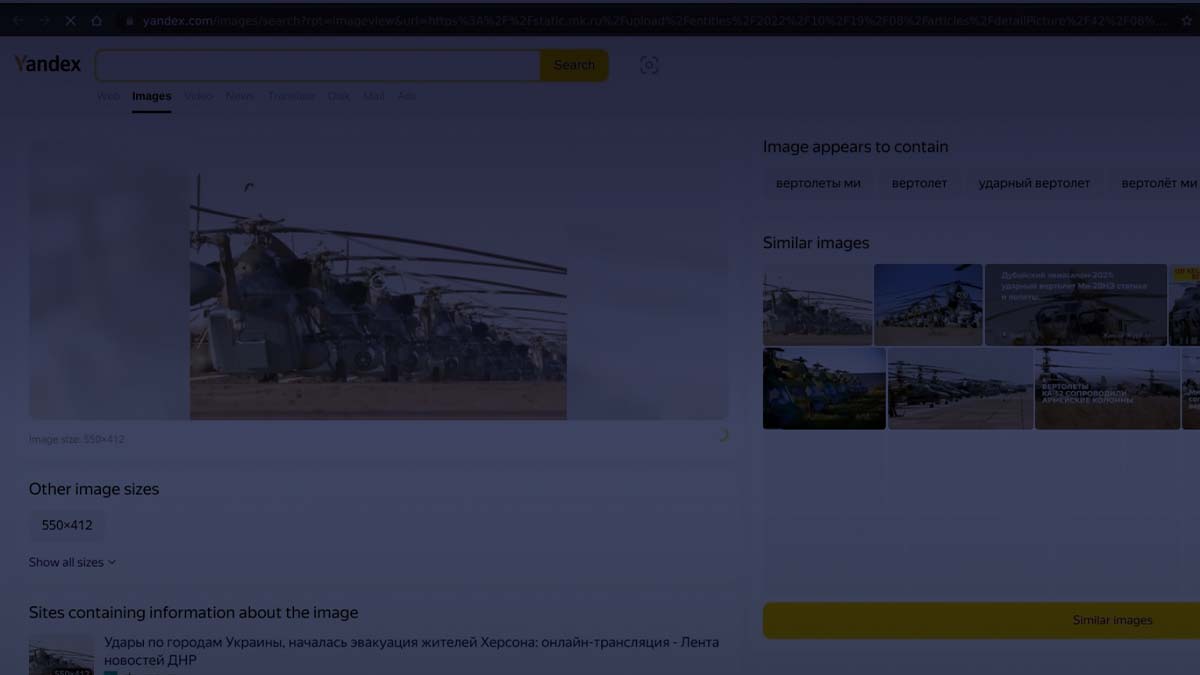Open the Mail tab
Viewport: 1200px width, 675px height.
374,96
